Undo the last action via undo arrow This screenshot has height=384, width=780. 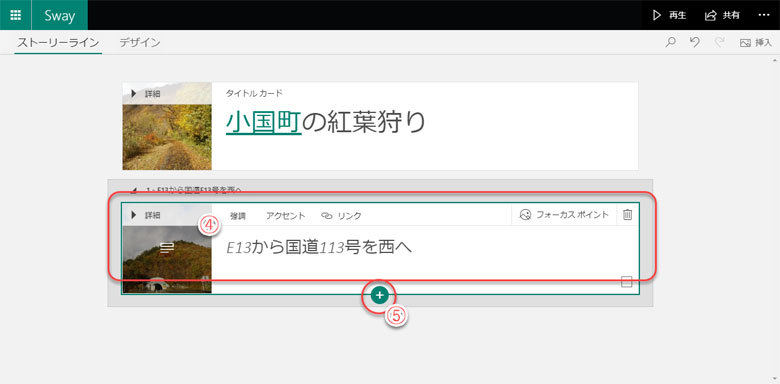click(x=695, y=43)
